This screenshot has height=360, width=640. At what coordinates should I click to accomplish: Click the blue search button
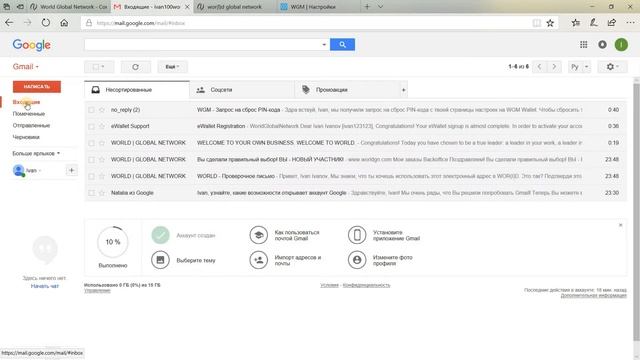coord(342,44)
